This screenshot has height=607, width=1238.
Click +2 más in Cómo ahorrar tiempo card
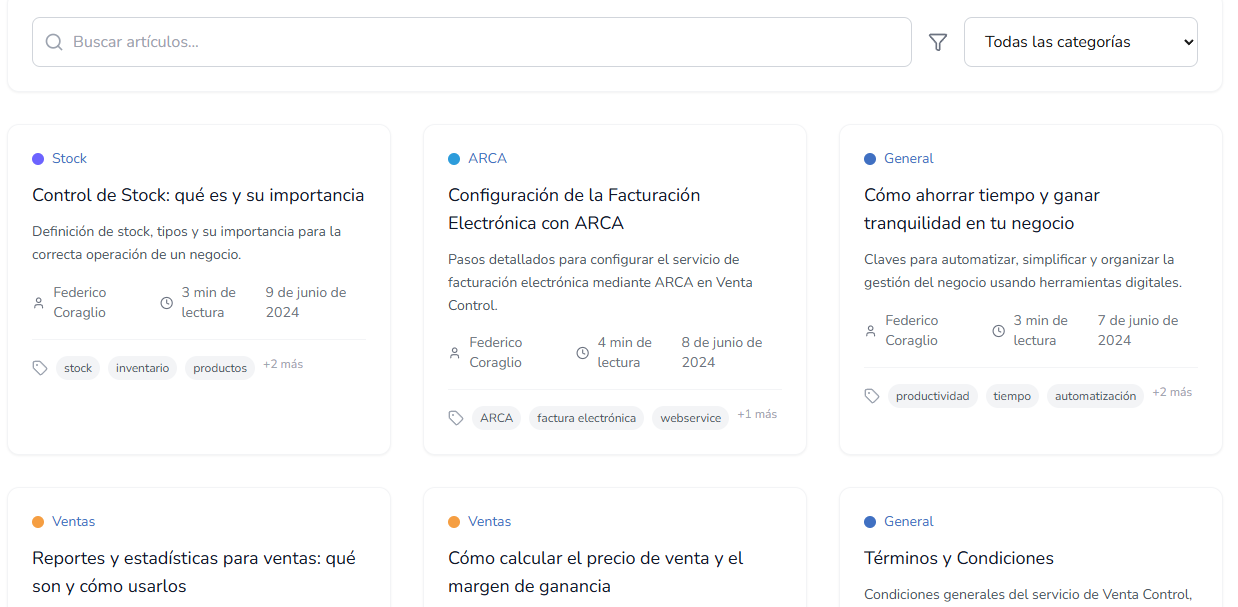pos(1172,392)
